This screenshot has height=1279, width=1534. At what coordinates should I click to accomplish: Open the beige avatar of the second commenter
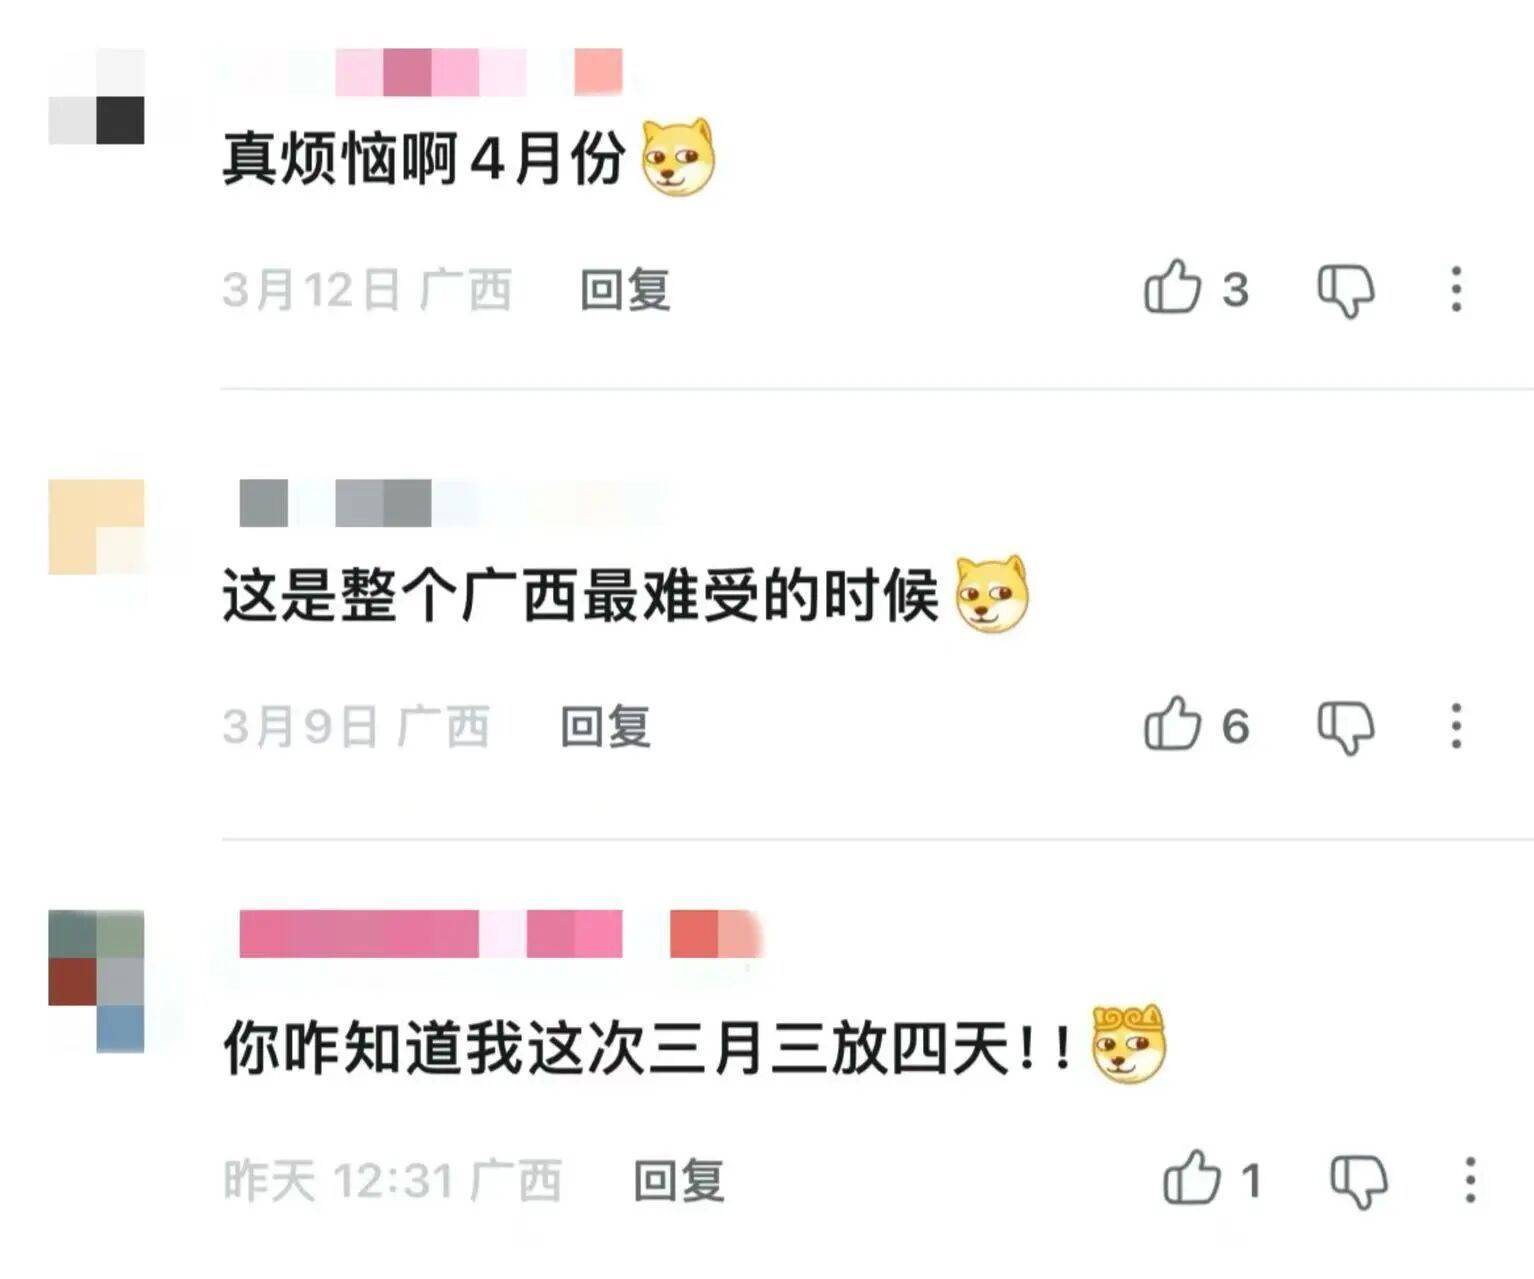point(96,527)
